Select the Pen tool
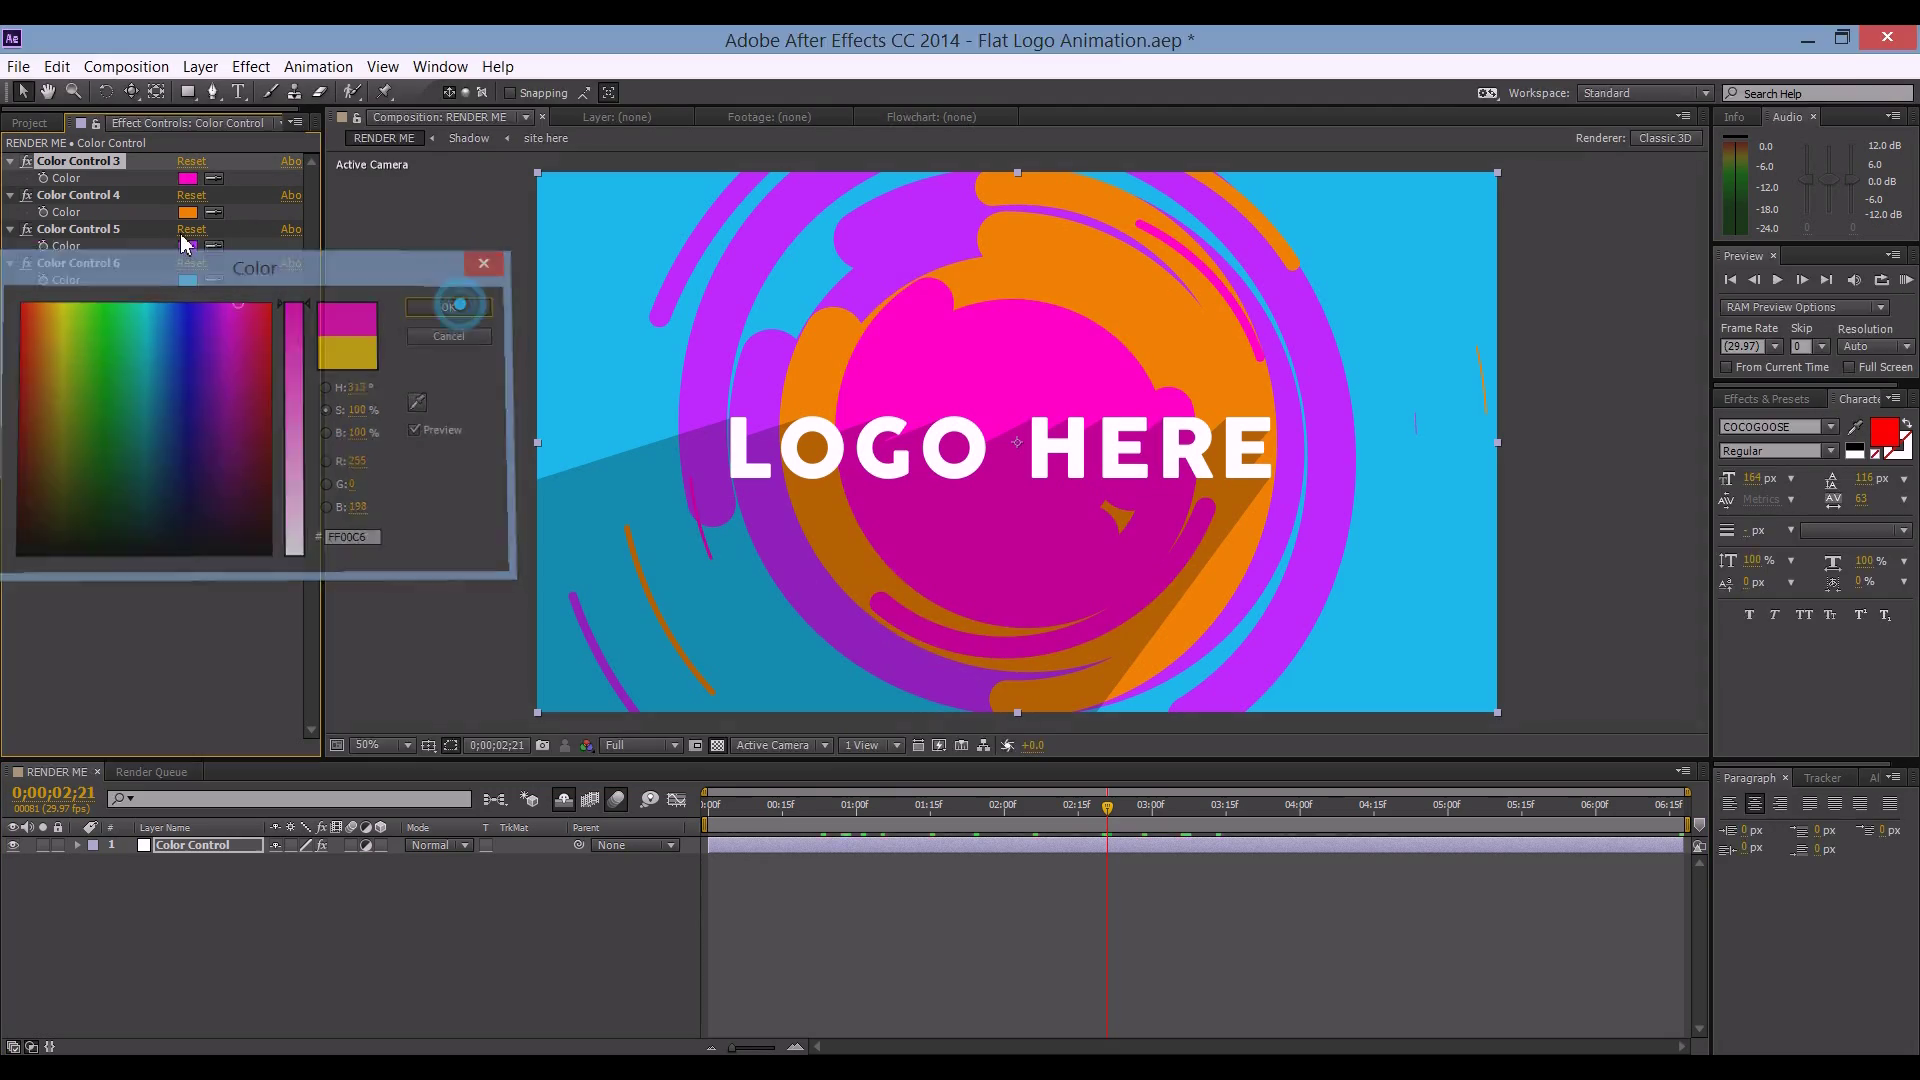The image size is (1920, 1080). (x=212, y=92)
